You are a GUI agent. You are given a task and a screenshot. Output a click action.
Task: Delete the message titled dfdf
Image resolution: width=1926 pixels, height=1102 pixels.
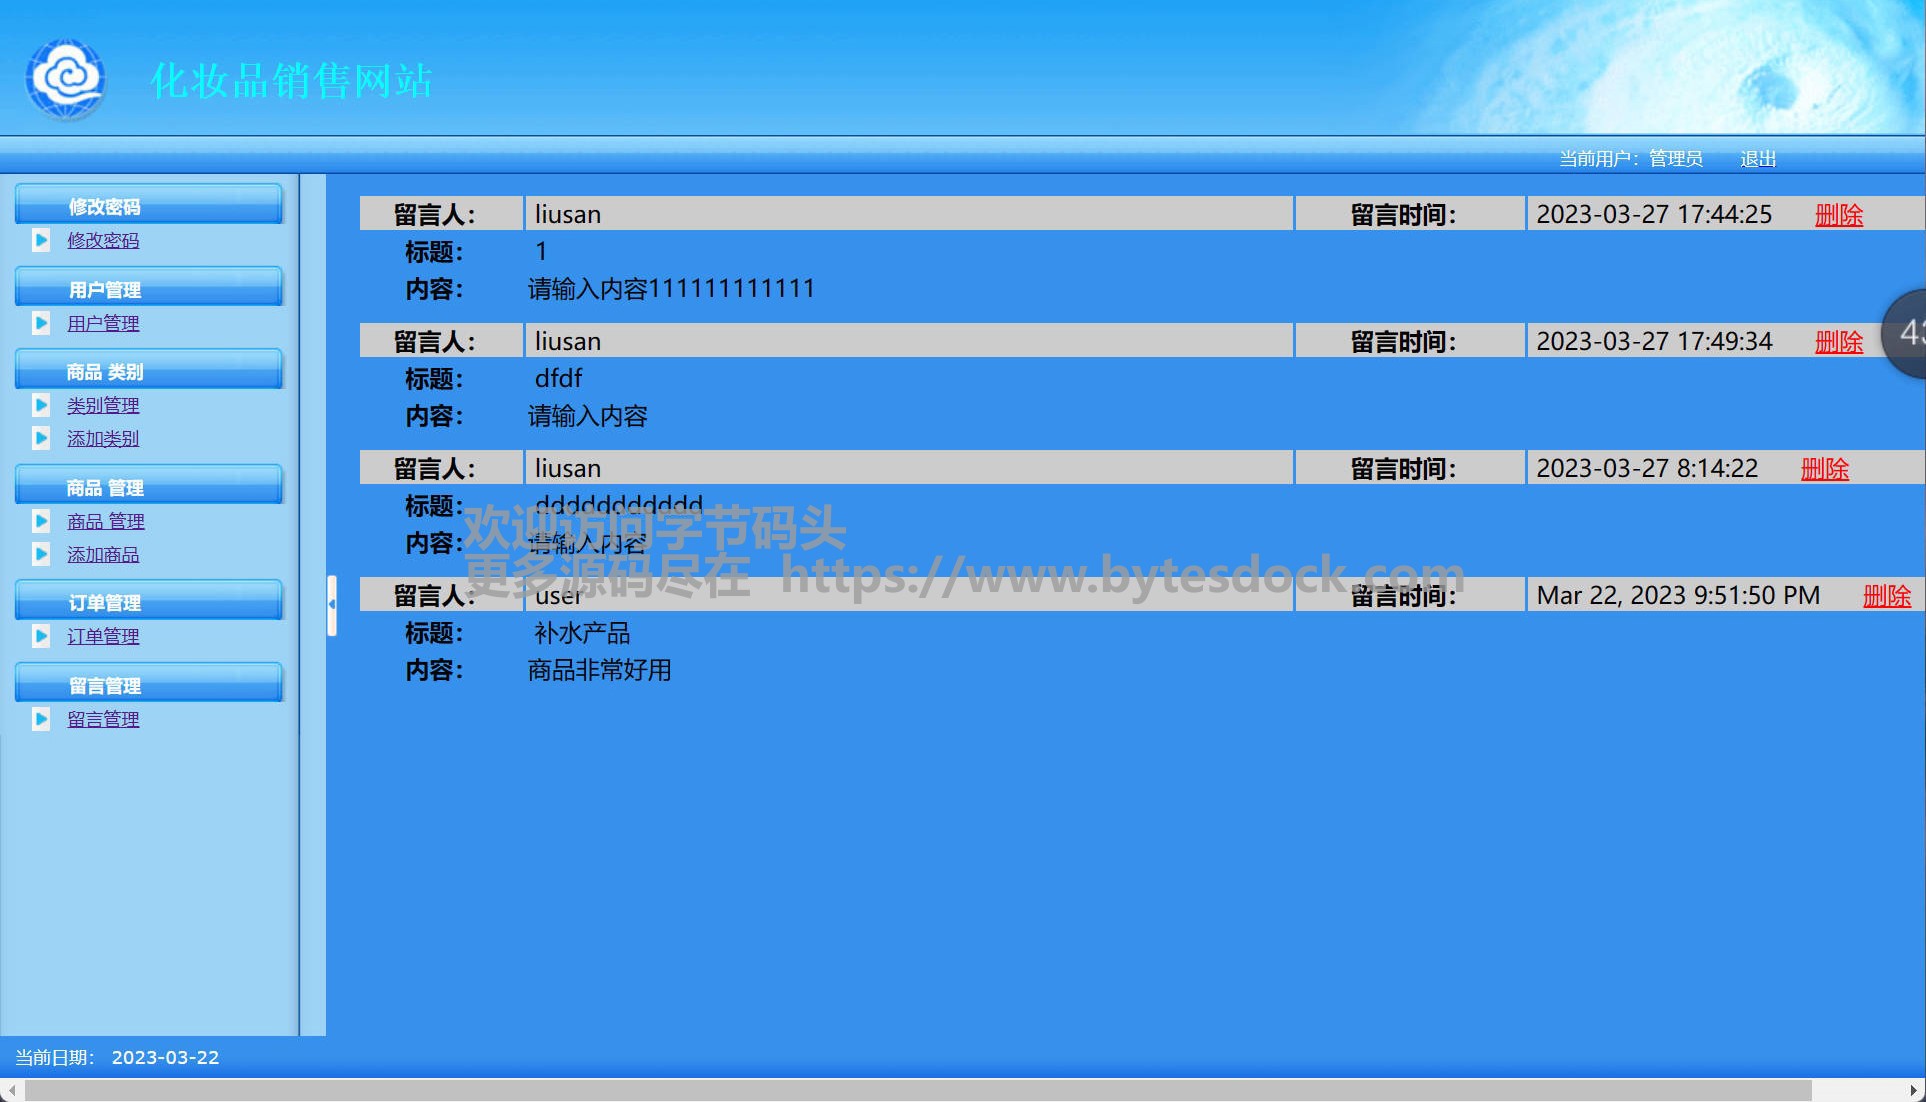tap(1838, 342)
